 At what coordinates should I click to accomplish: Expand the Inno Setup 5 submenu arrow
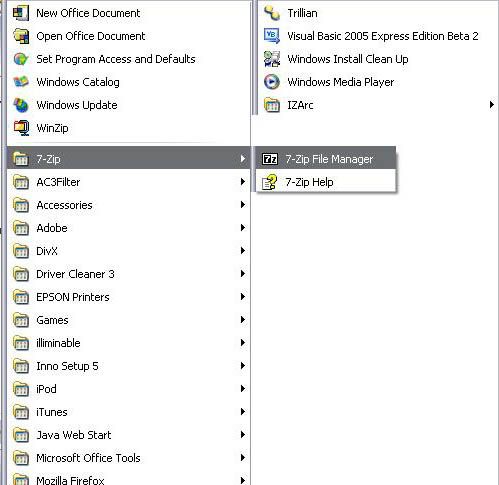(243, 366)
